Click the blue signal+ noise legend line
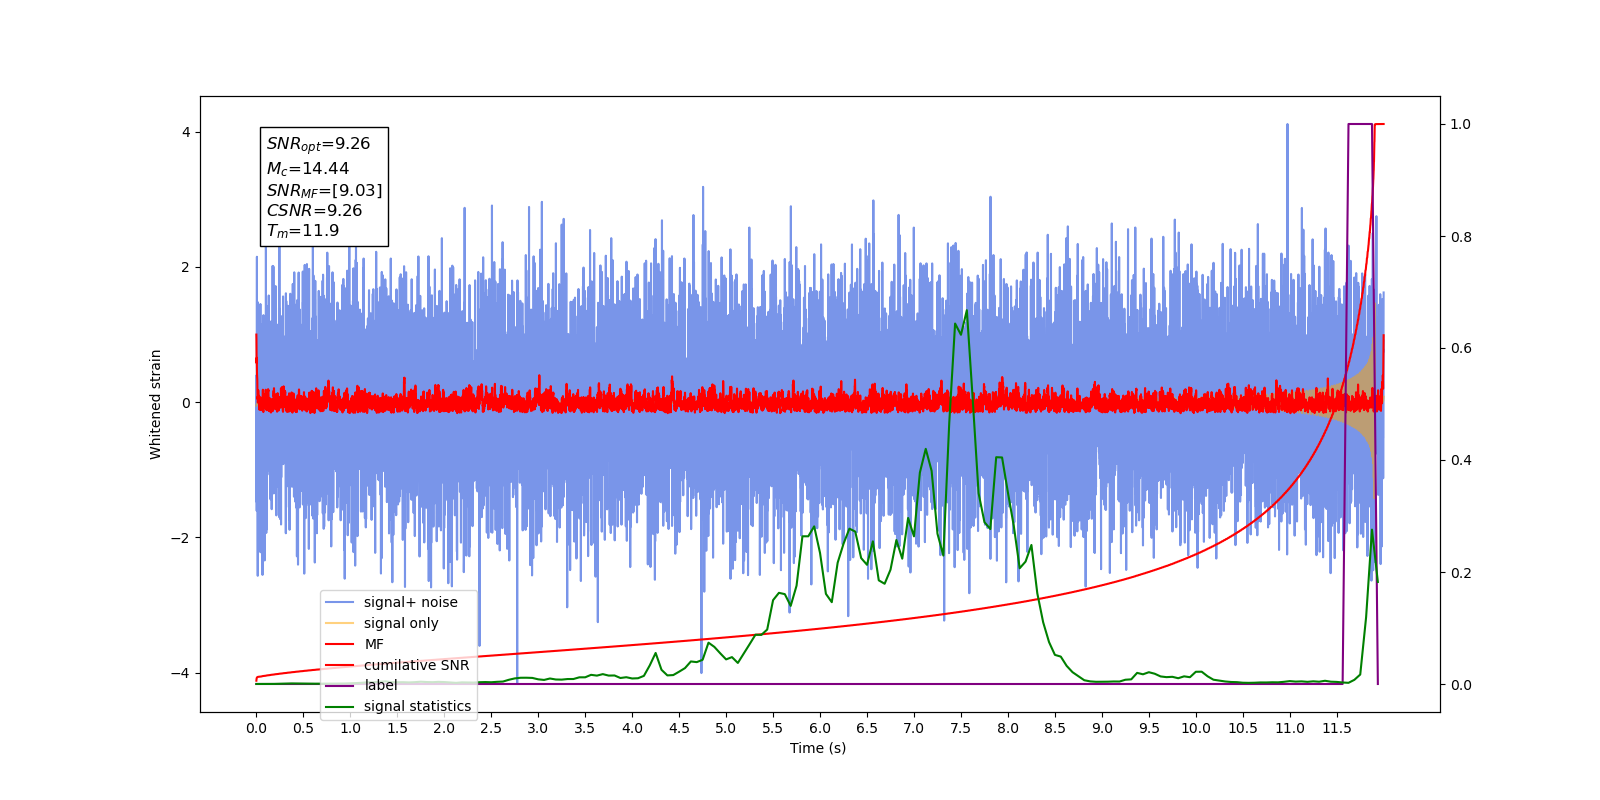 pyautogui.click(x=340, y=602)
